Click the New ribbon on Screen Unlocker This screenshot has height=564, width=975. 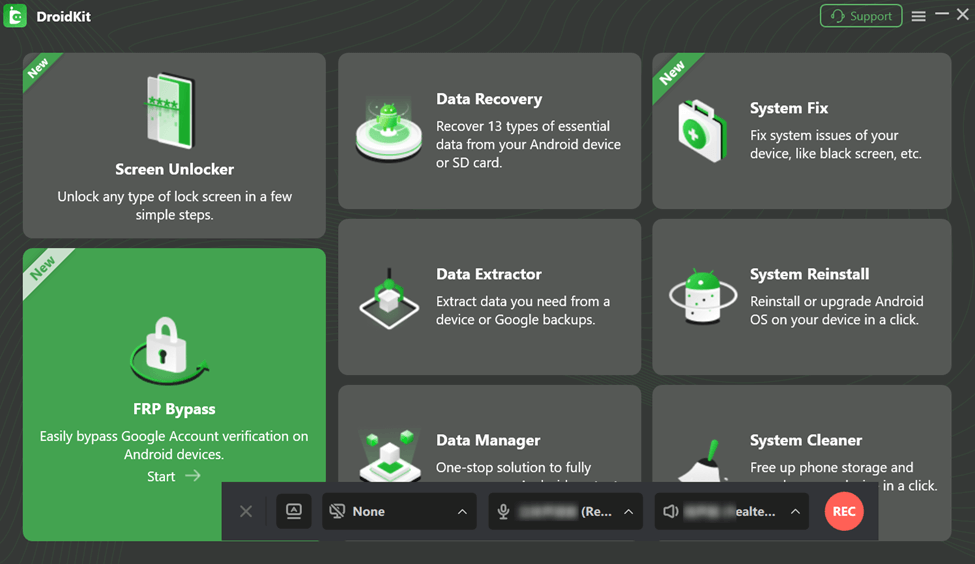tap(39, 68)
